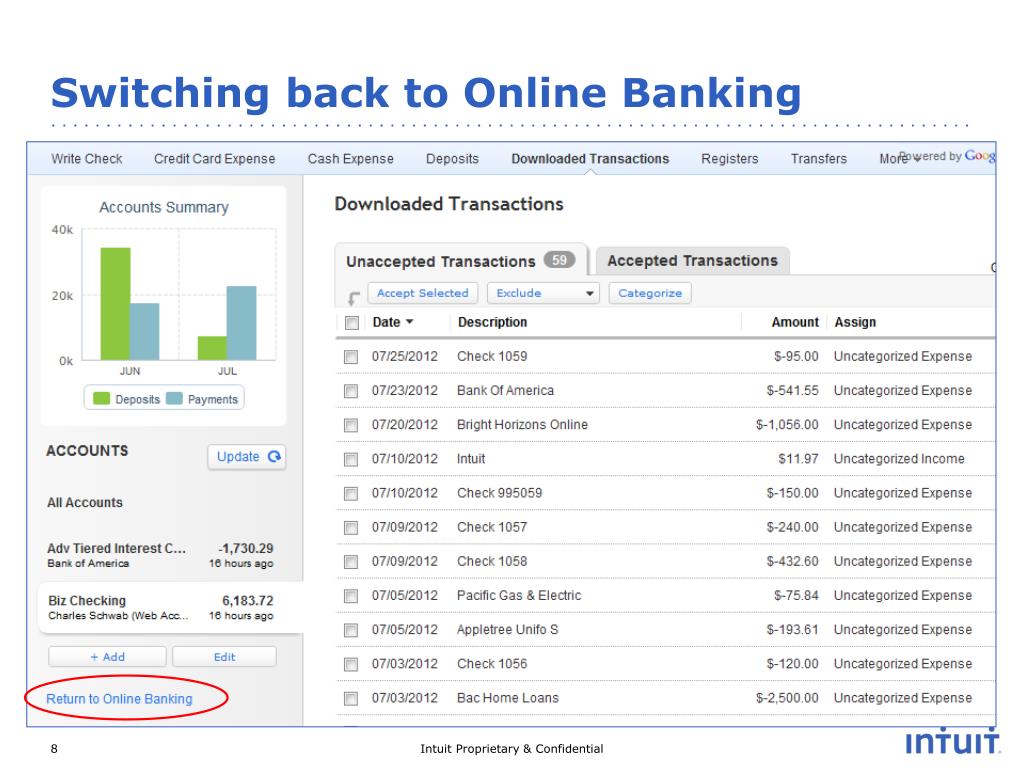This screenshot has width=1024, height=768.
Task: Click the 07/25/2012 date cell
Action: (x=405, y=357)
